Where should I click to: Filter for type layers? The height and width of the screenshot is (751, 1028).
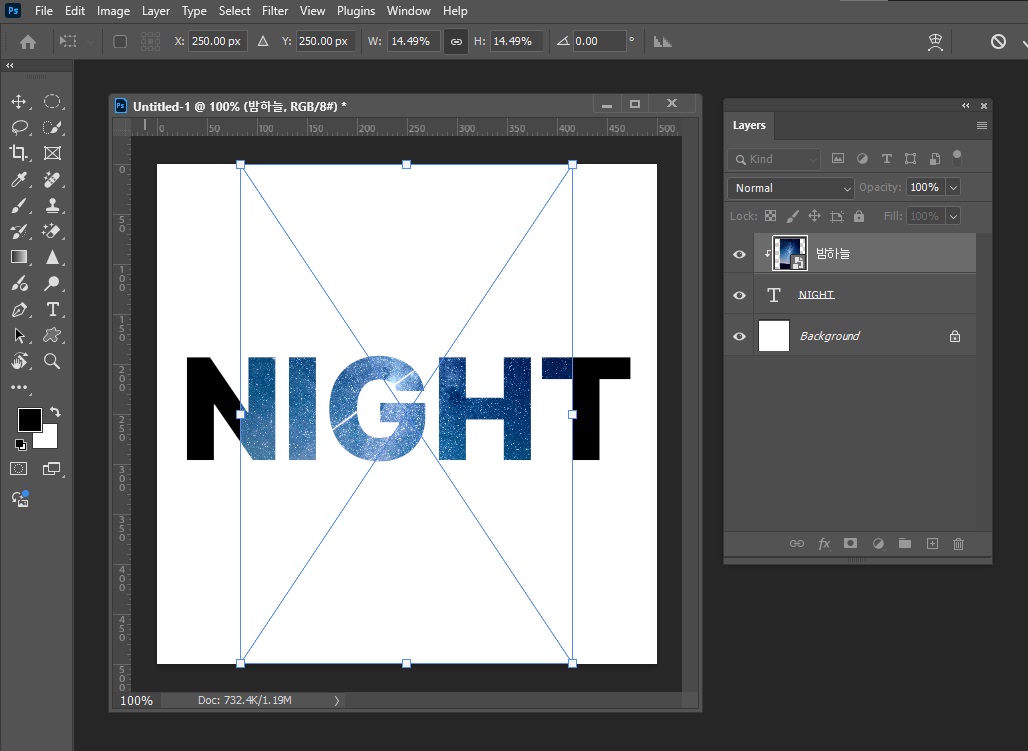click(x=886, y=159)
